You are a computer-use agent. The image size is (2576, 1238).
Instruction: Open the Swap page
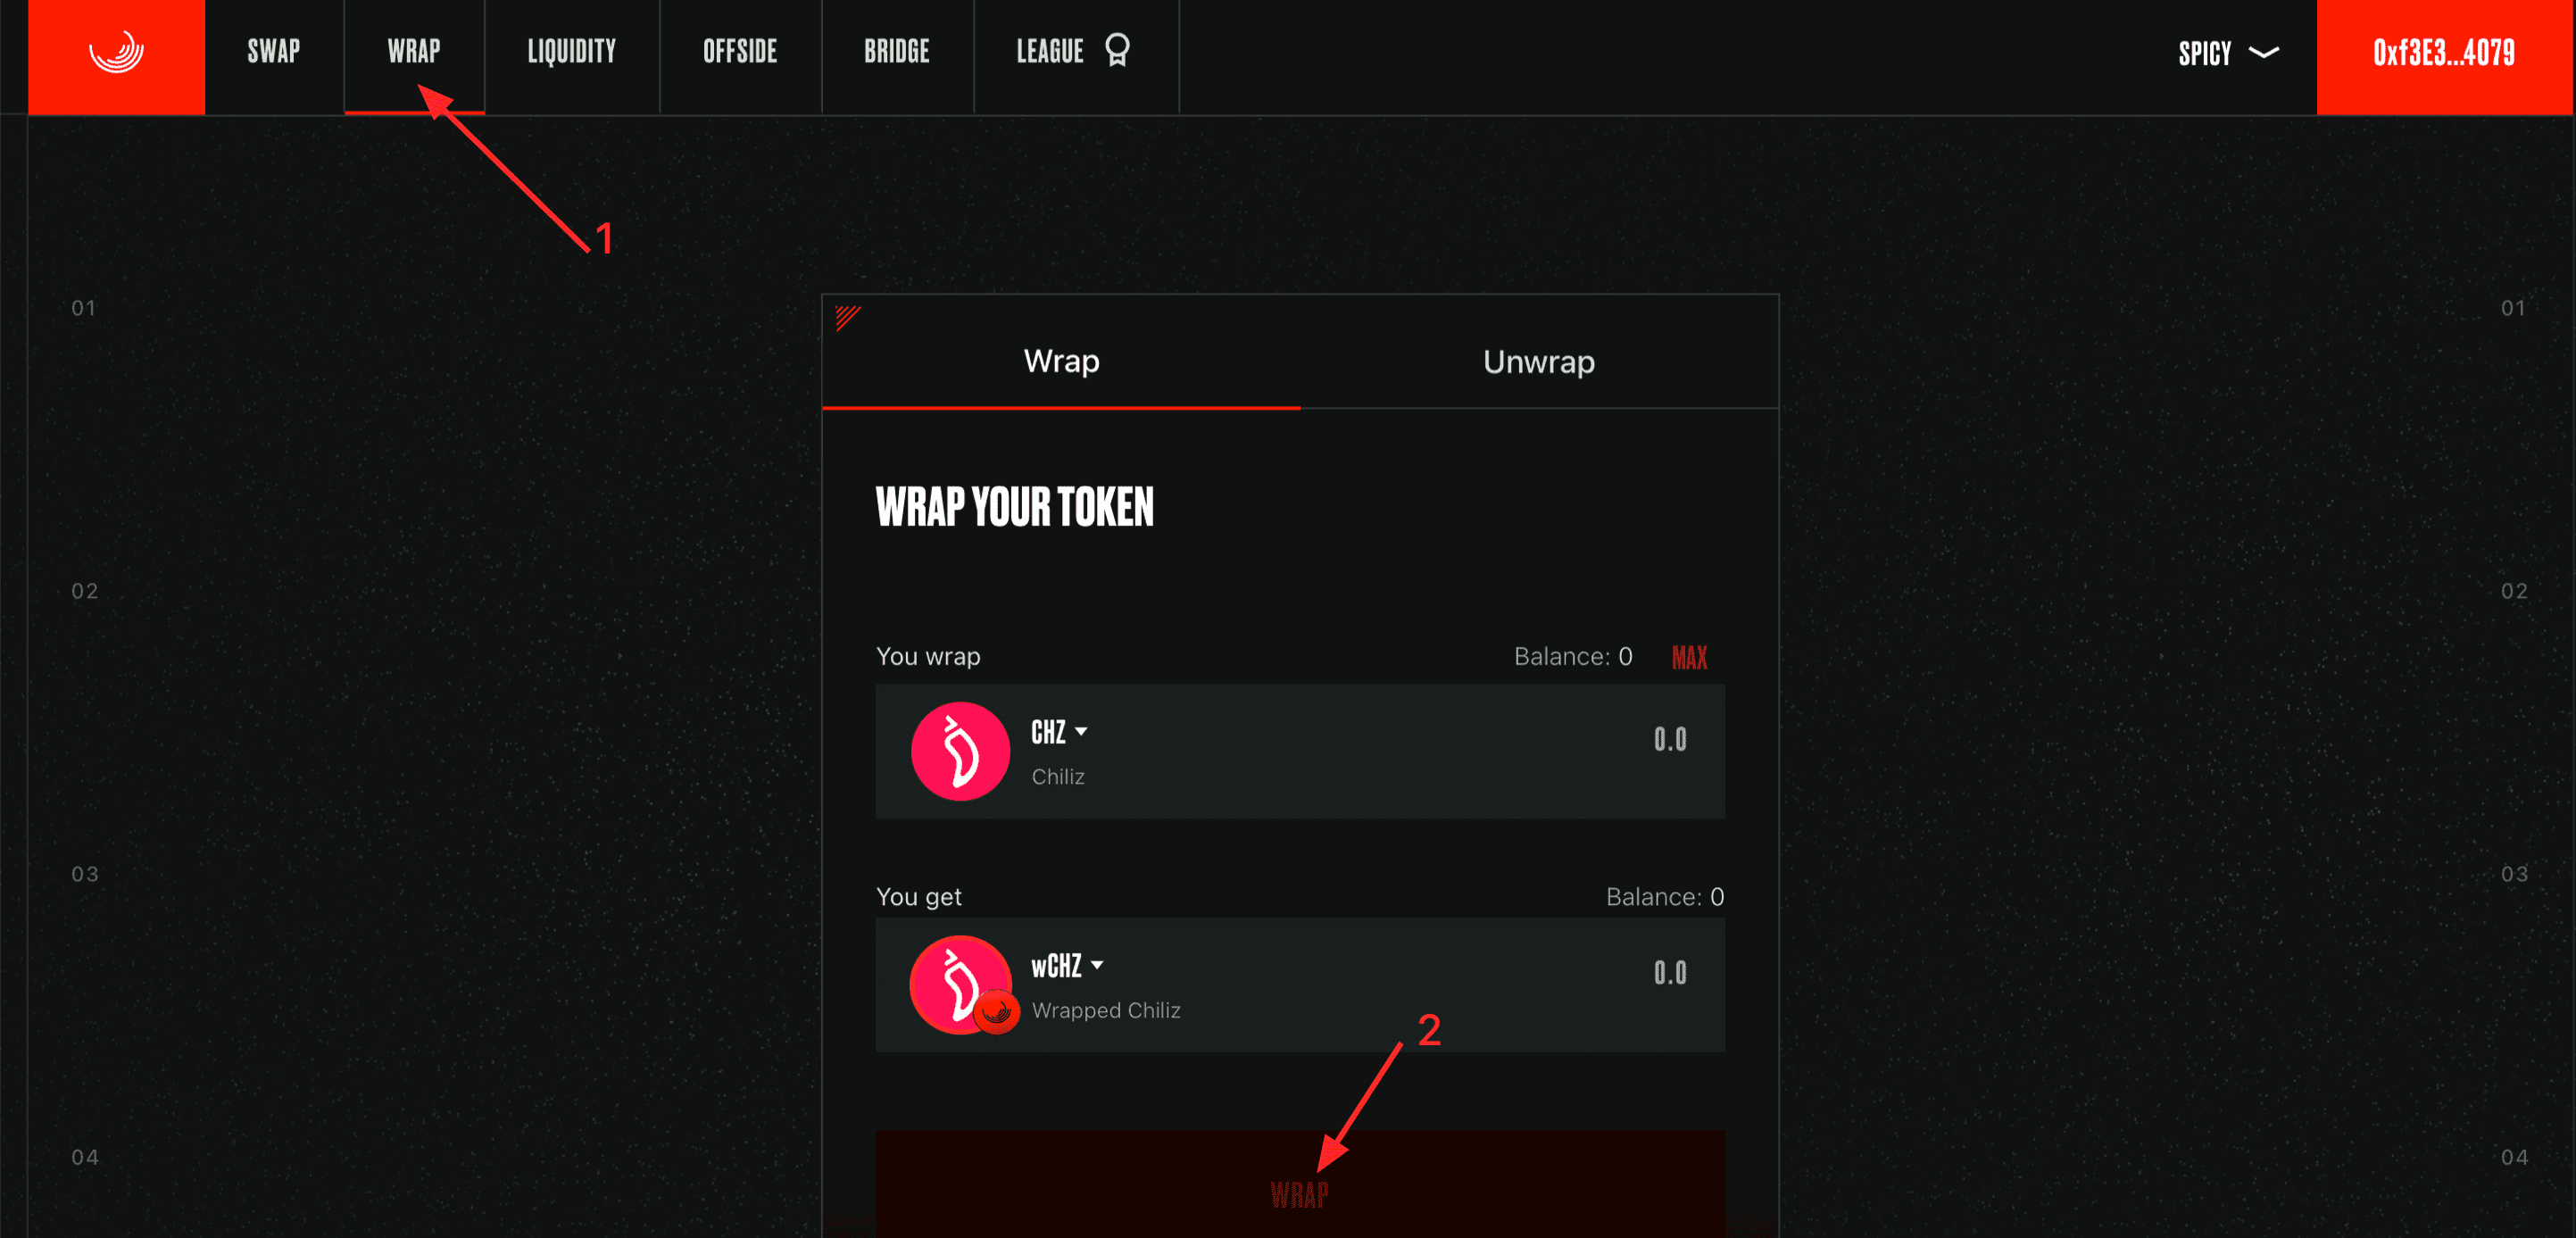(274, 52)
